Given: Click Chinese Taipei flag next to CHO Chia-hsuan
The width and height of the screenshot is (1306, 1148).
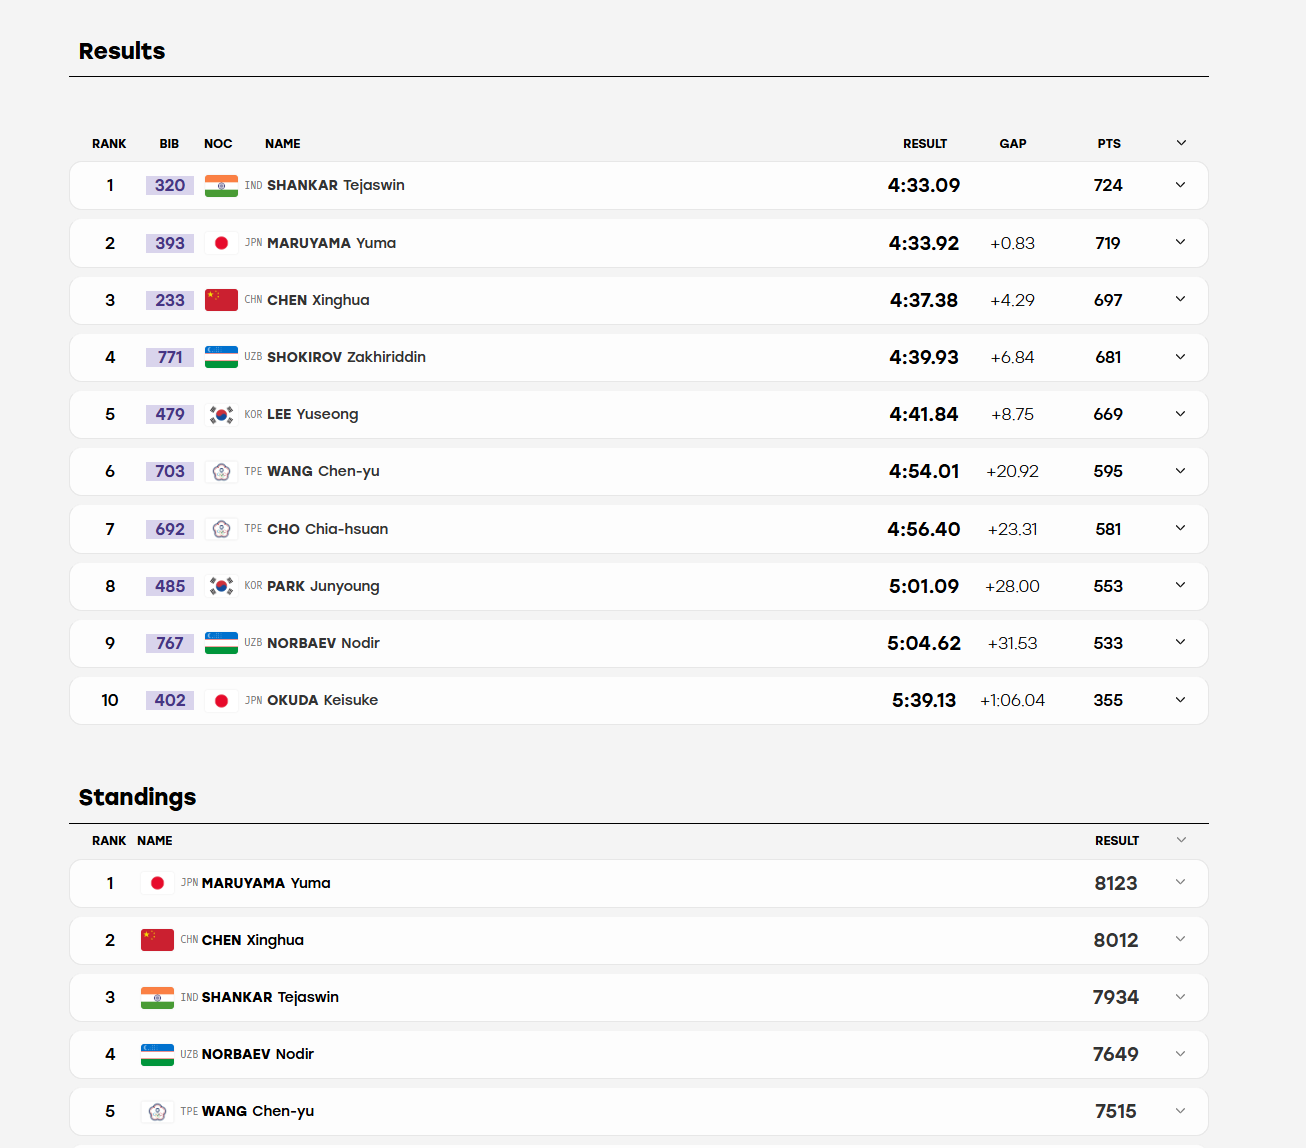Looking at the screenshot, I should pos(221,529).
